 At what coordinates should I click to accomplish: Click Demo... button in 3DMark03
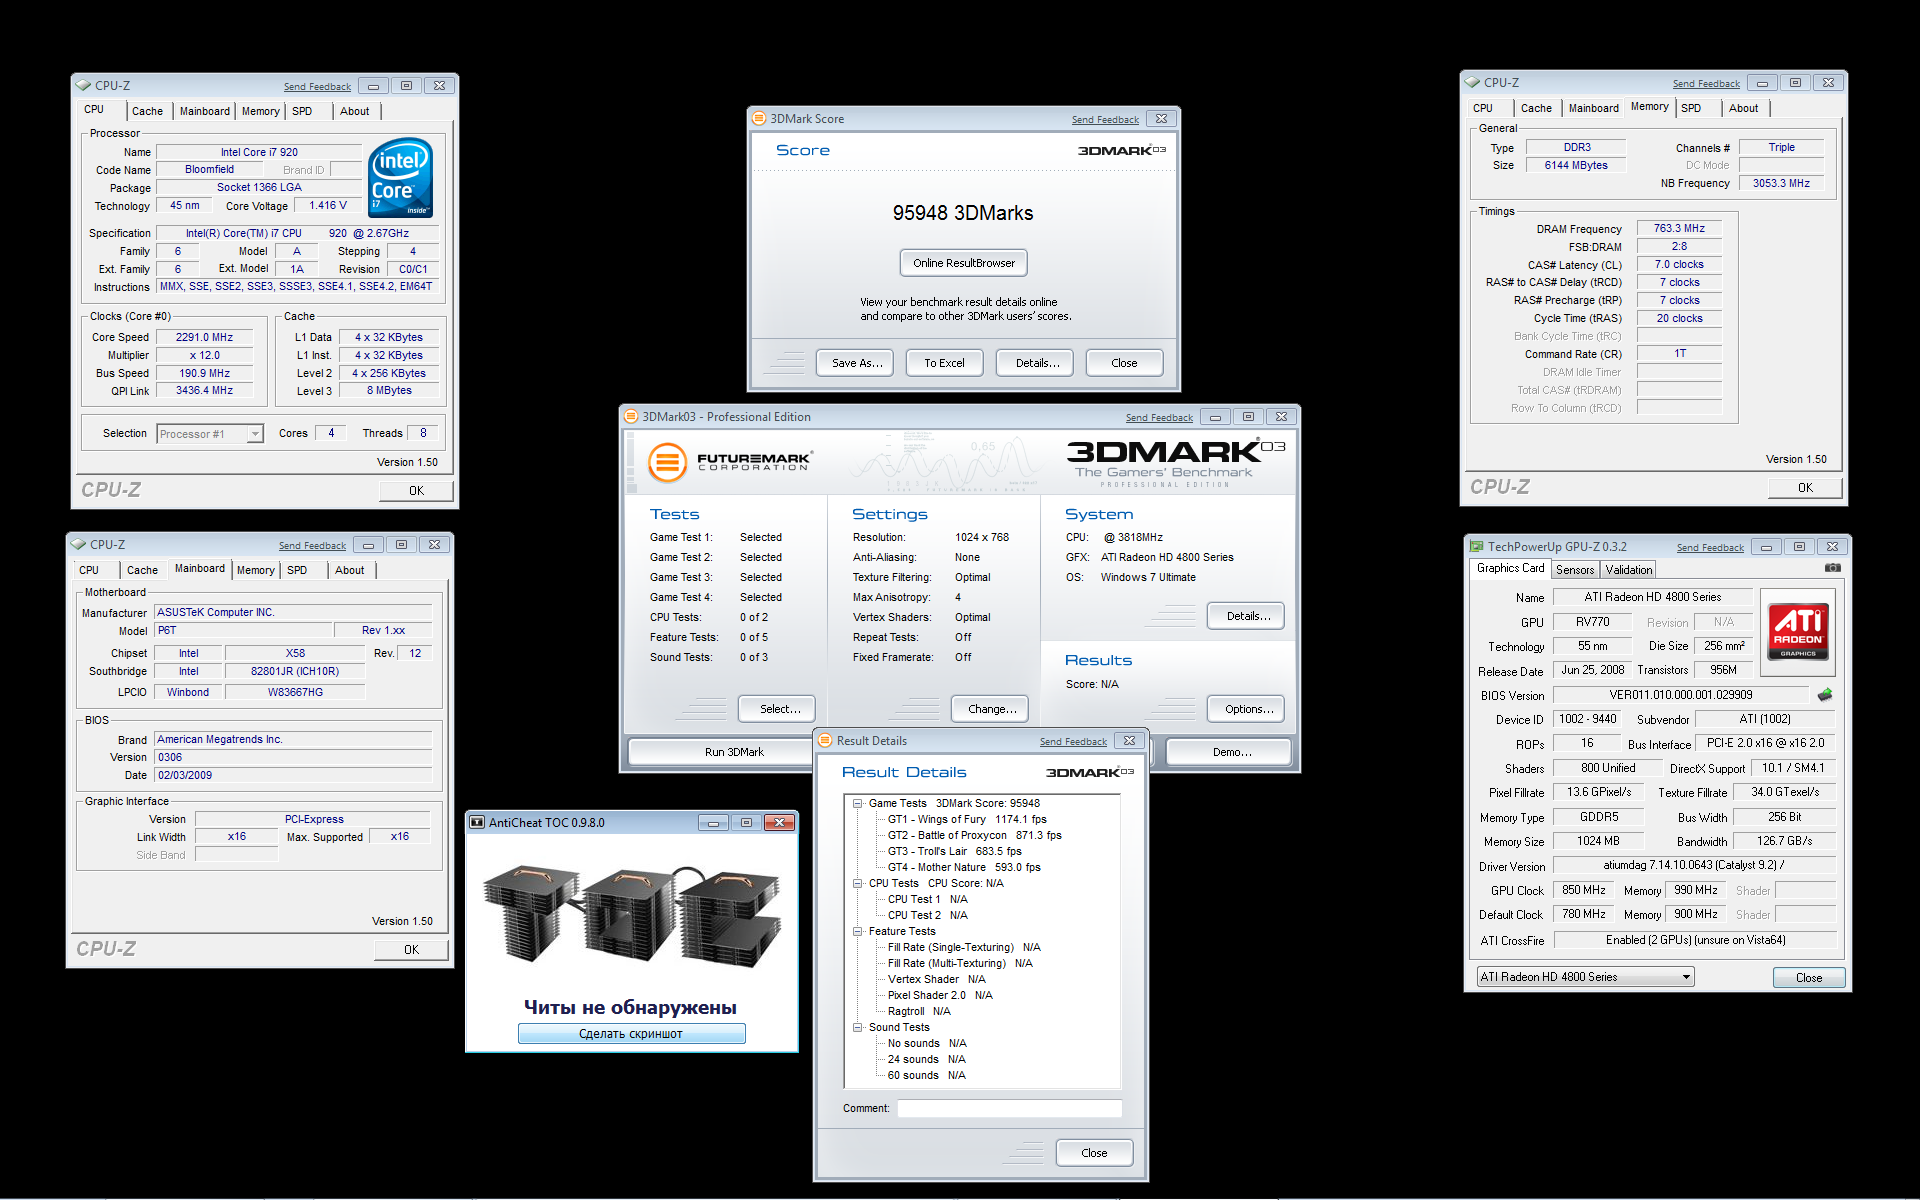click(x=1231, y=752)
